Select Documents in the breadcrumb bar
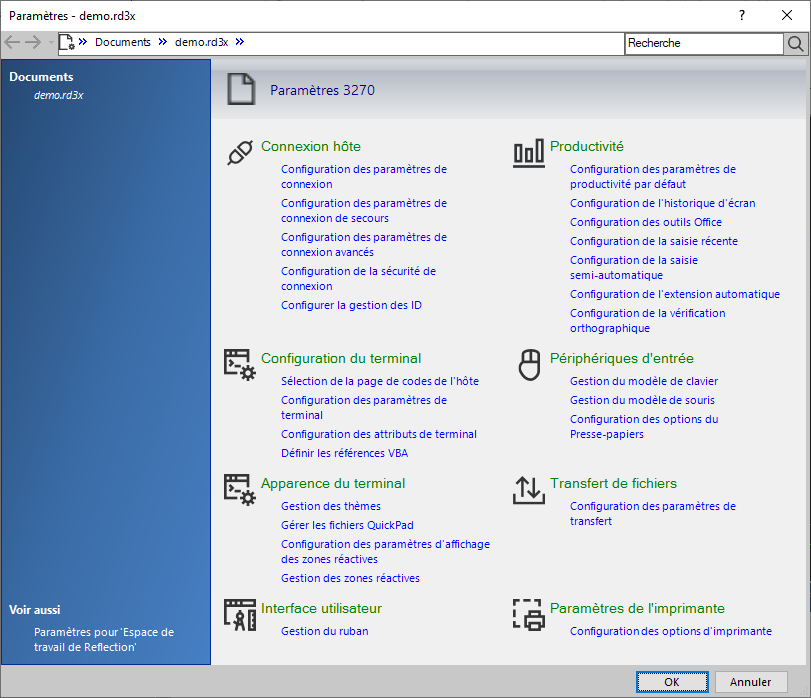 (123, 42)
